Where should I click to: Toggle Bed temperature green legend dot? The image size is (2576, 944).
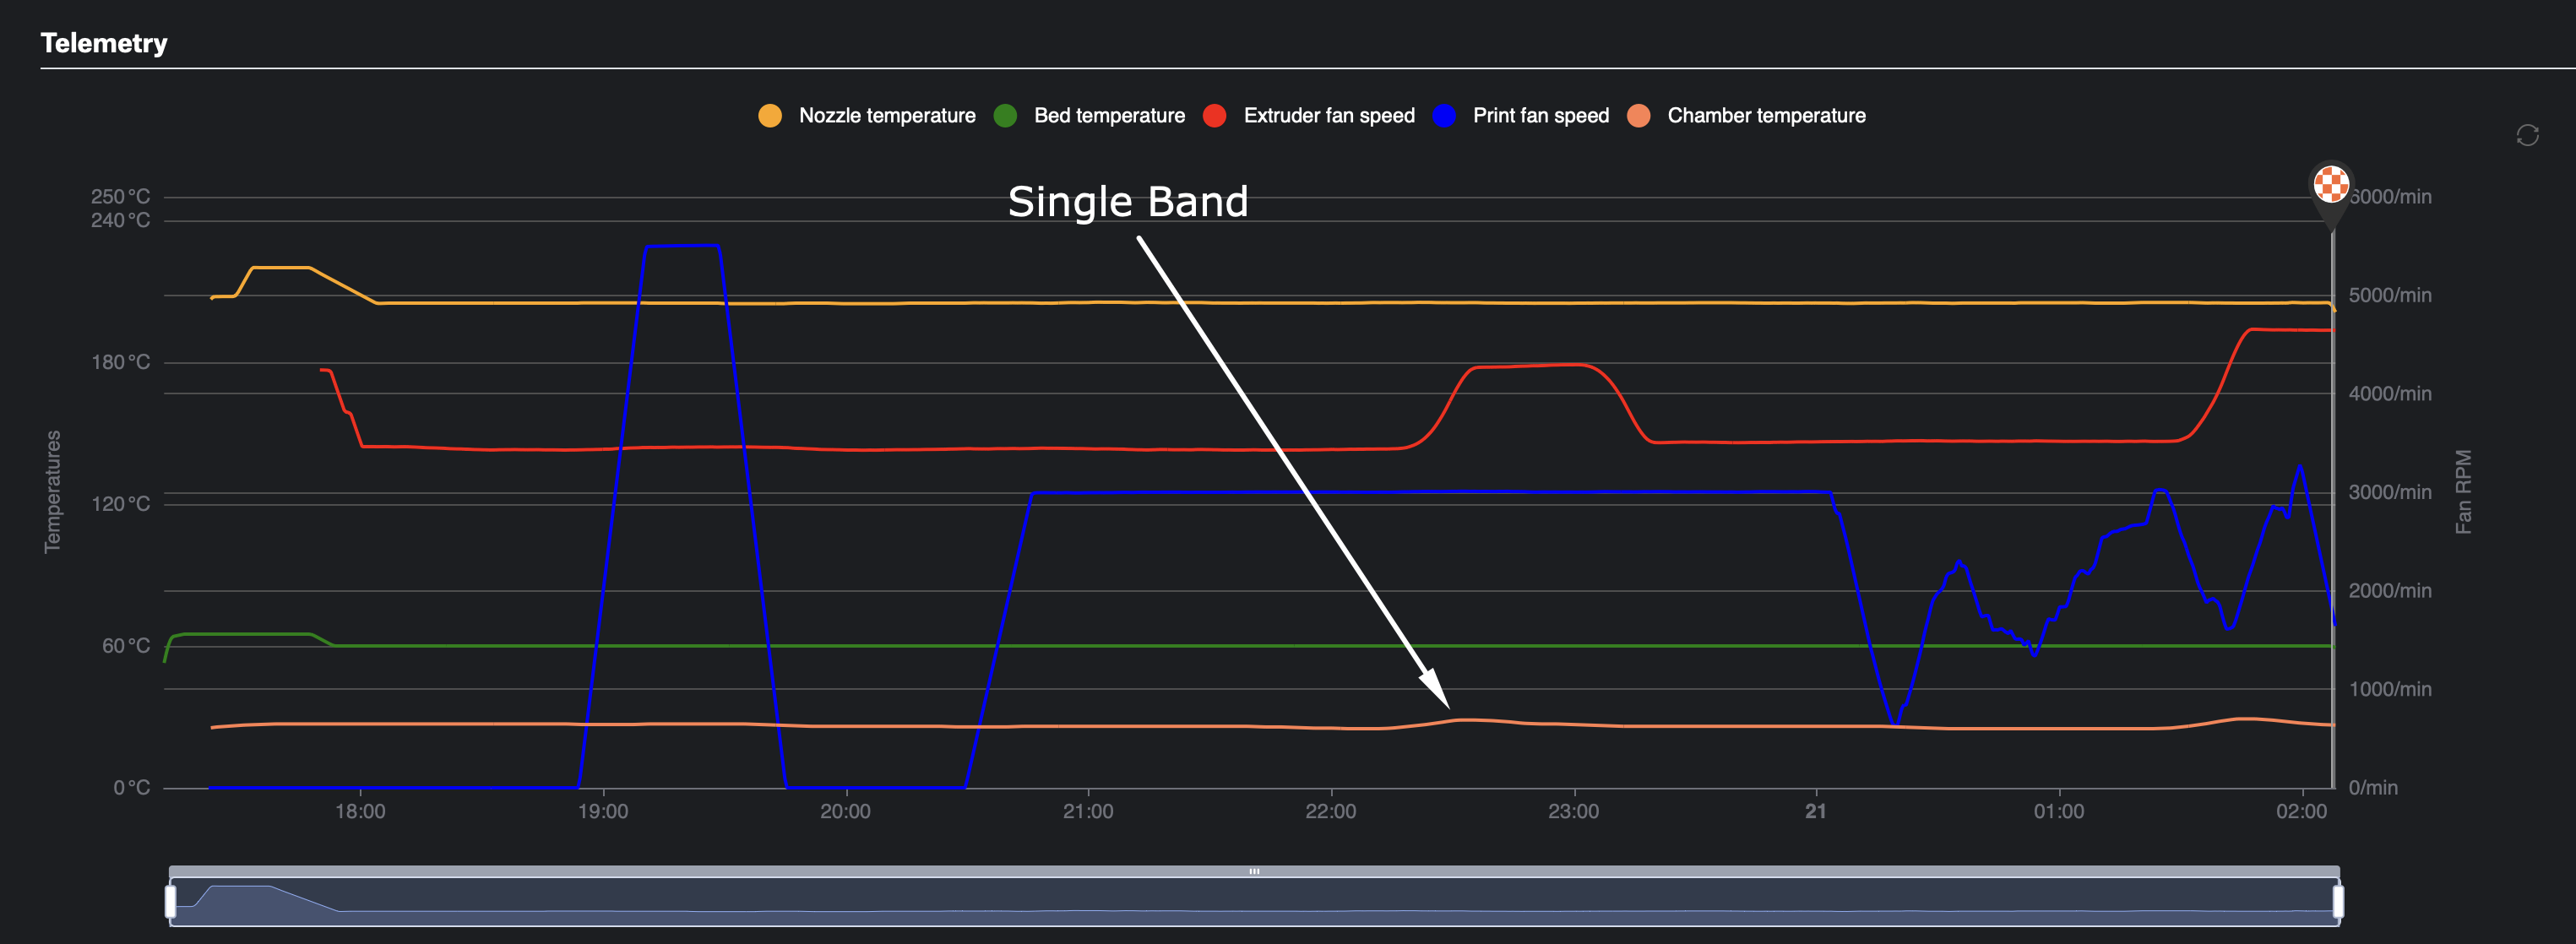click(1005, 116)
